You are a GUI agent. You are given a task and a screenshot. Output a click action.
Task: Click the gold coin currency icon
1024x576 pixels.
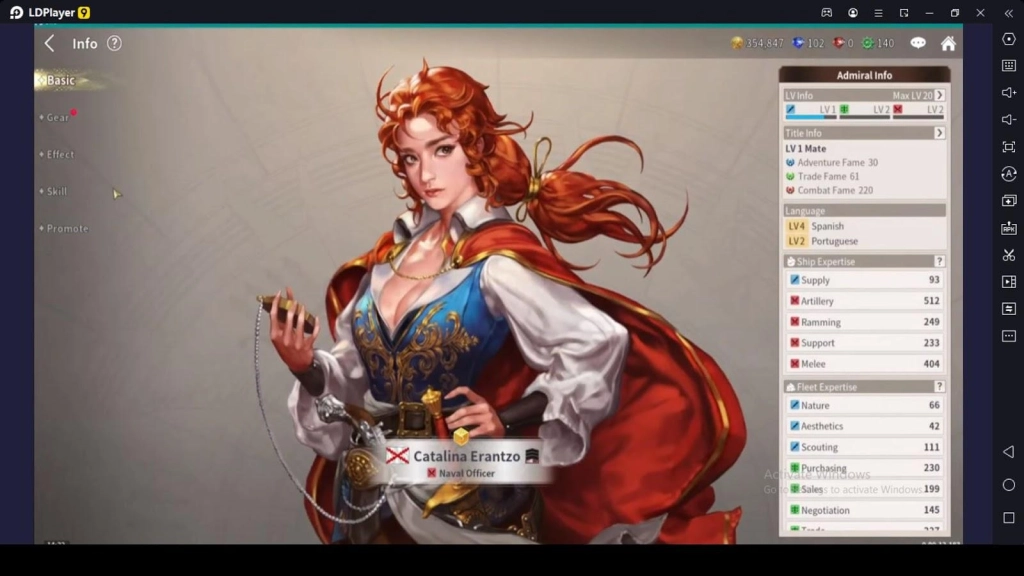737,43
